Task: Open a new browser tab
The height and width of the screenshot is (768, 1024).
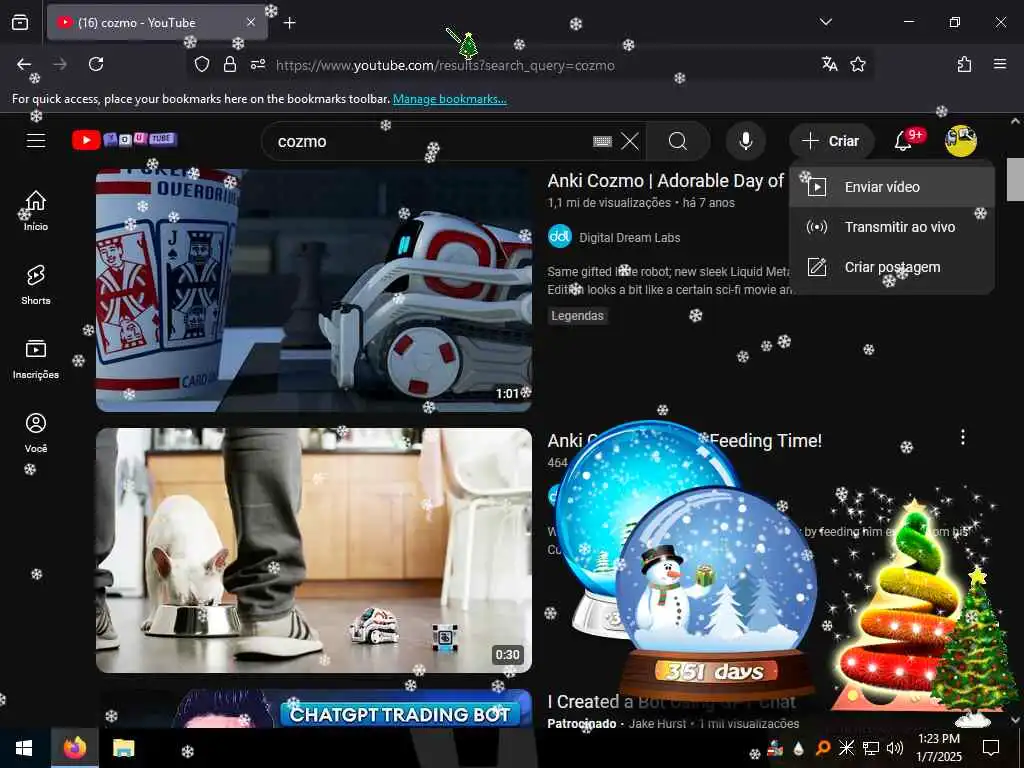Action: (290, 23)
